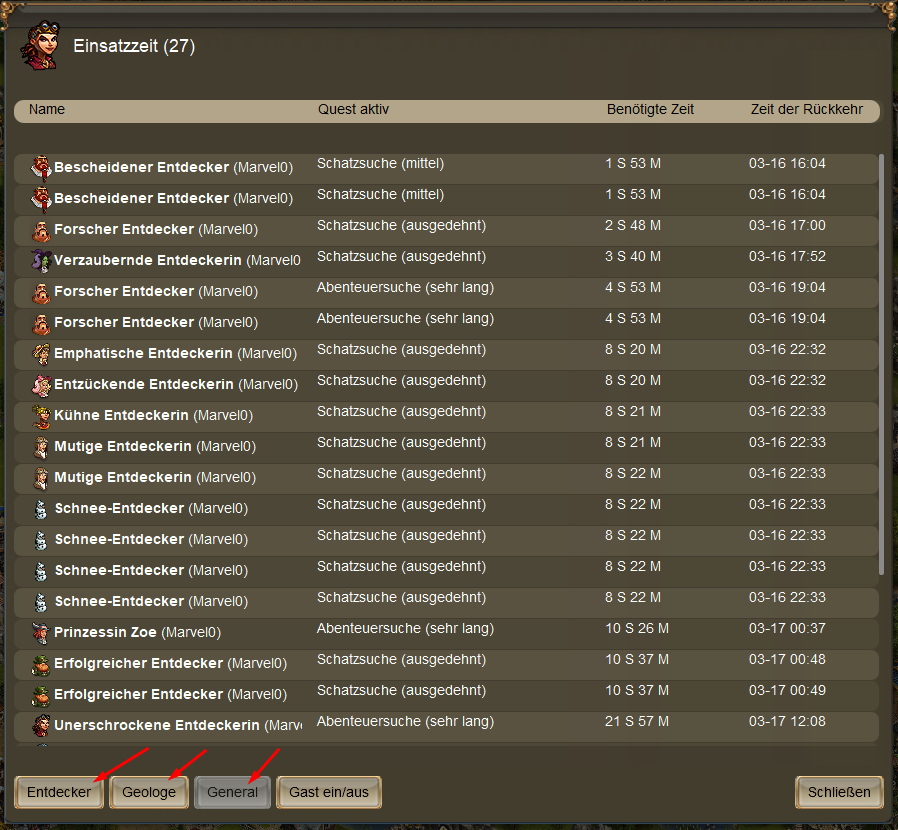Image resolution: width=898 pixels, height=830 pixels.
Task: Select the first Schnee-Entdecker snowman icon
Action: 40,508
